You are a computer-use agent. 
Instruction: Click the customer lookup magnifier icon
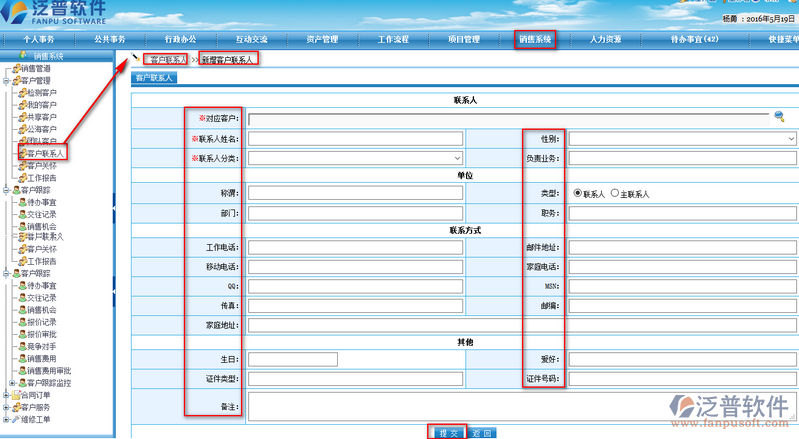pos(779,116)
